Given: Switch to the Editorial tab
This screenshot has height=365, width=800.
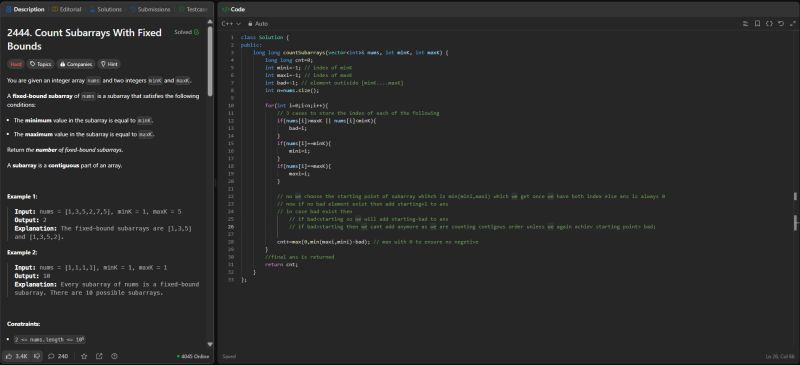Looking at the screenshot, I should coord(66,9).
